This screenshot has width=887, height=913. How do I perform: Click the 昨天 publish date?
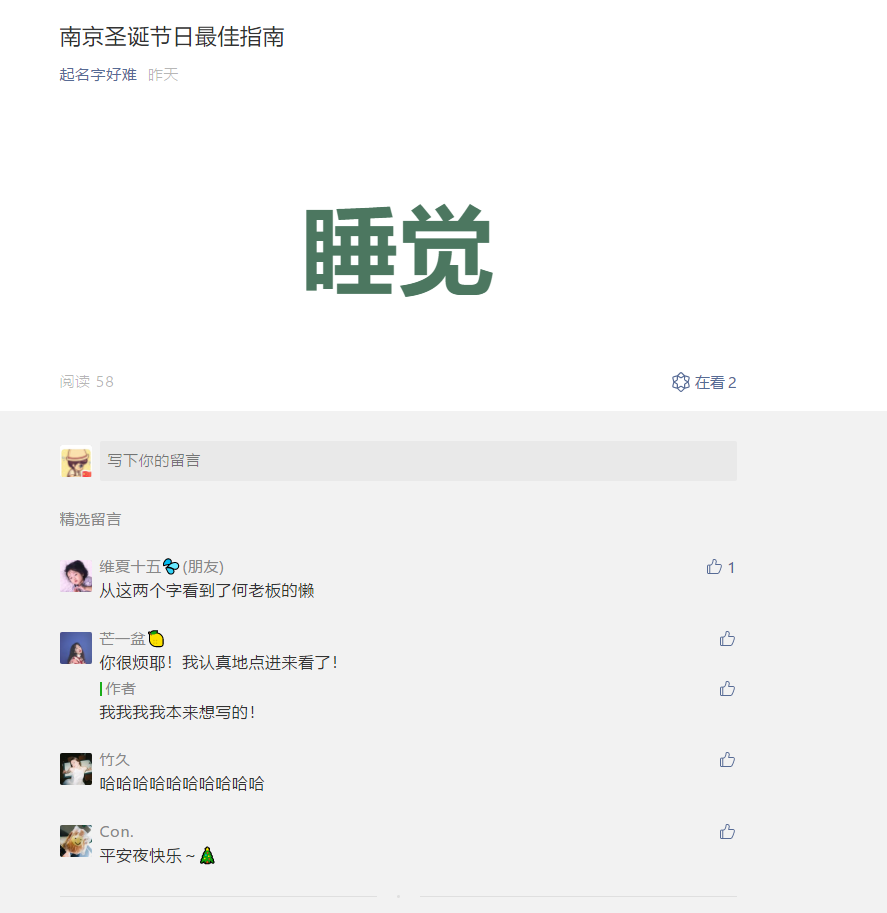point(163,75)
